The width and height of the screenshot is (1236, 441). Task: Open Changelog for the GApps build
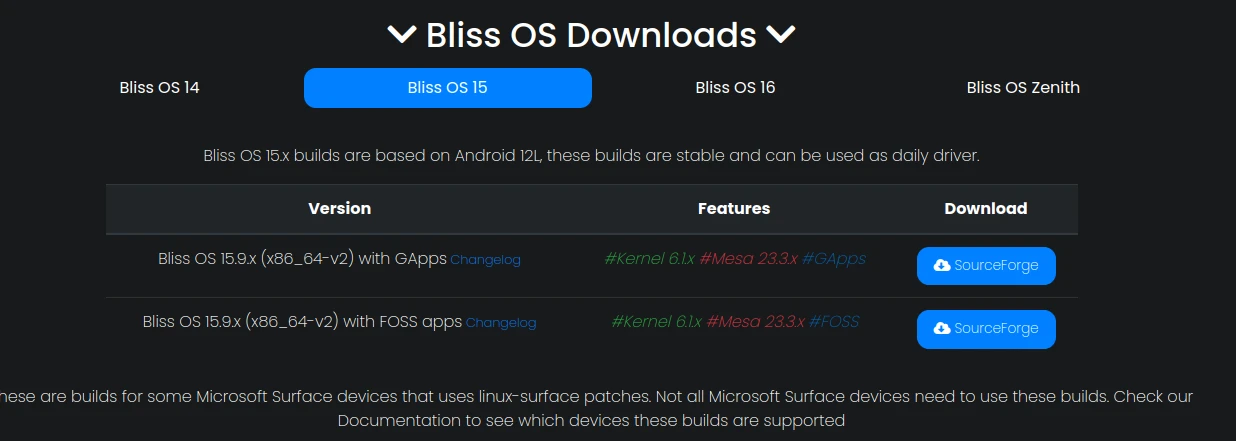coord(485,260)
